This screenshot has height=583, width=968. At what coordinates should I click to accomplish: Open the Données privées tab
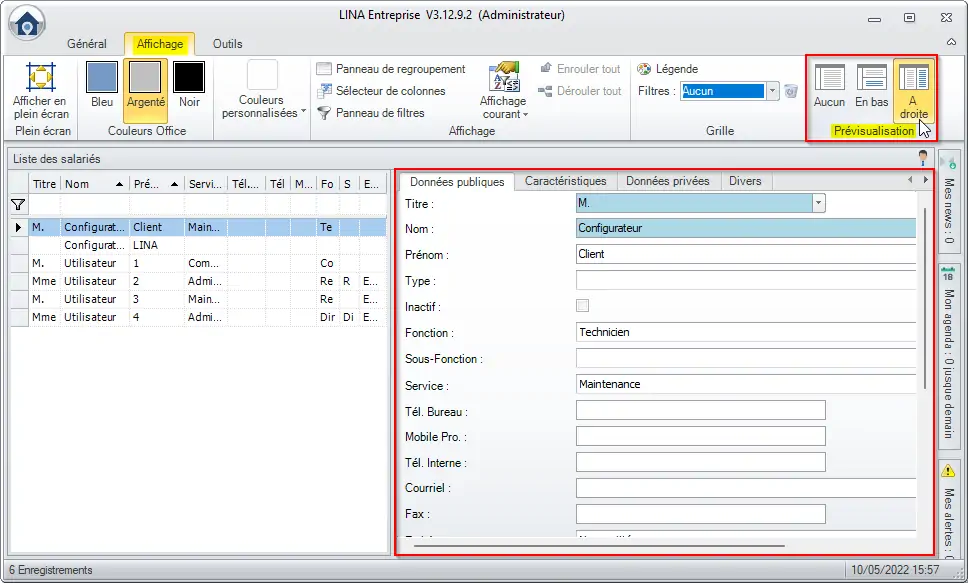tap(667, 181)
